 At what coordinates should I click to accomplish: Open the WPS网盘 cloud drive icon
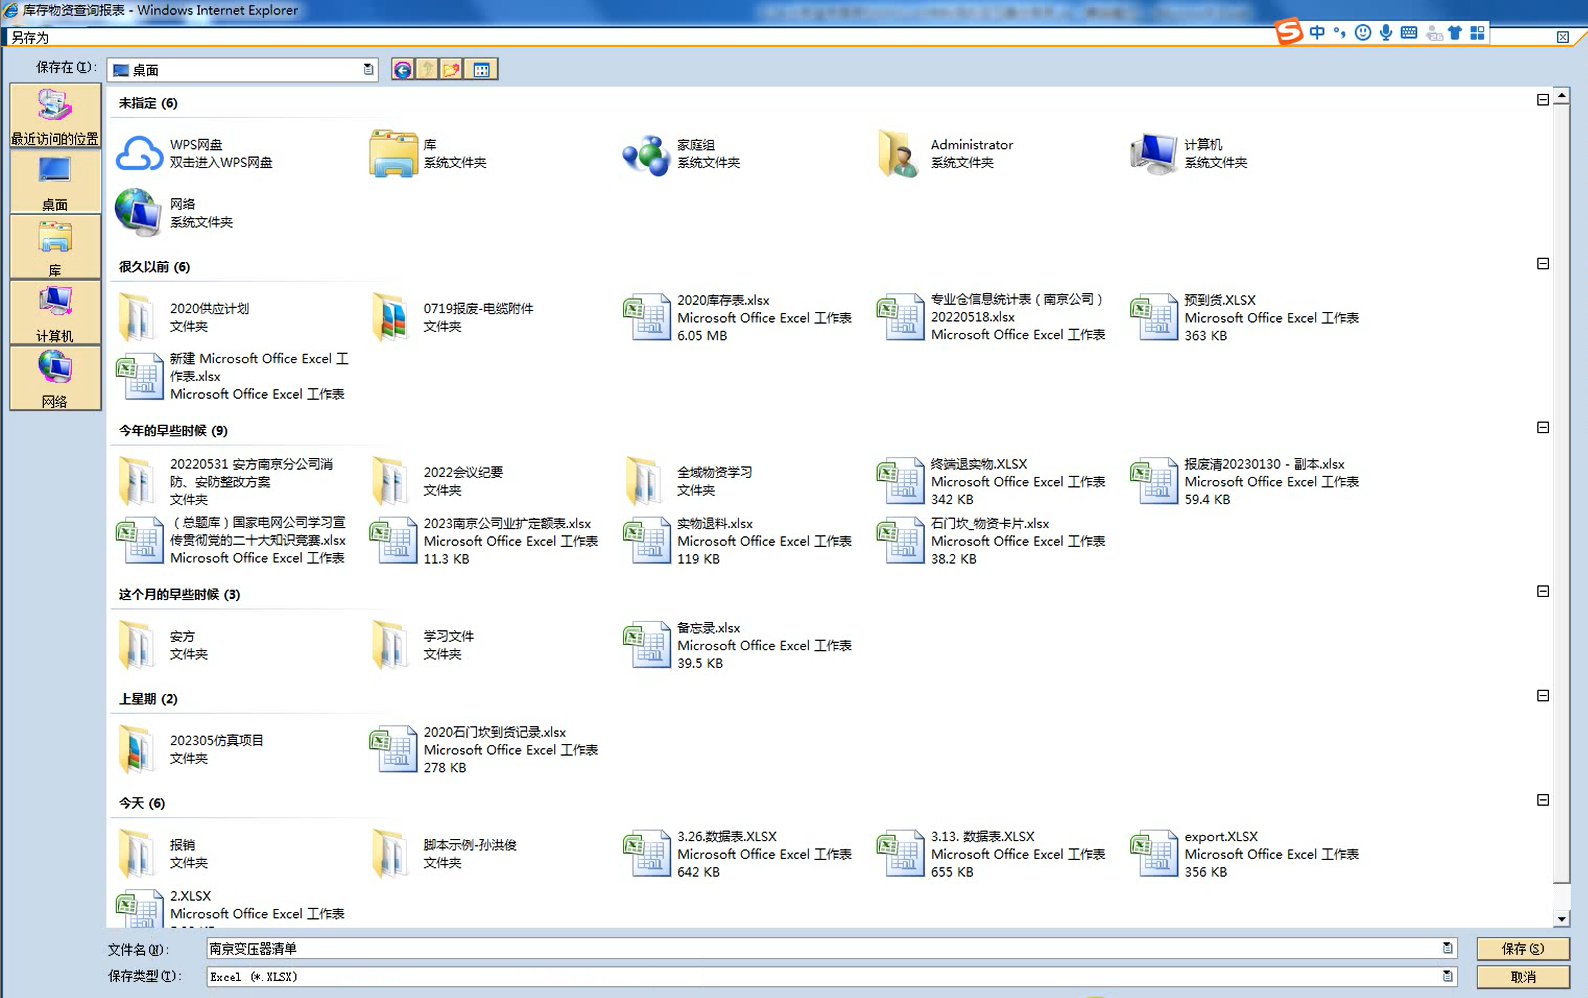(x=139, y=154)
